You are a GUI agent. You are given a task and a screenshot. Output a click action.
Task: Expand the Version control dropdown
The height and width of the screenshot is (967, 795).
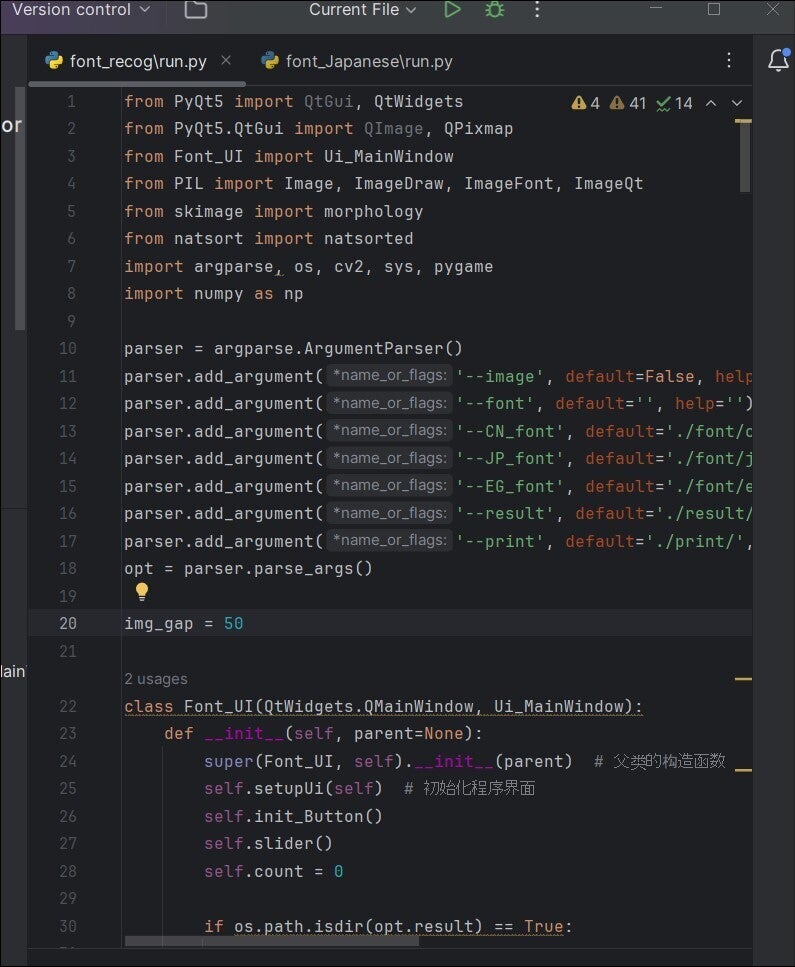click(80, 10)
